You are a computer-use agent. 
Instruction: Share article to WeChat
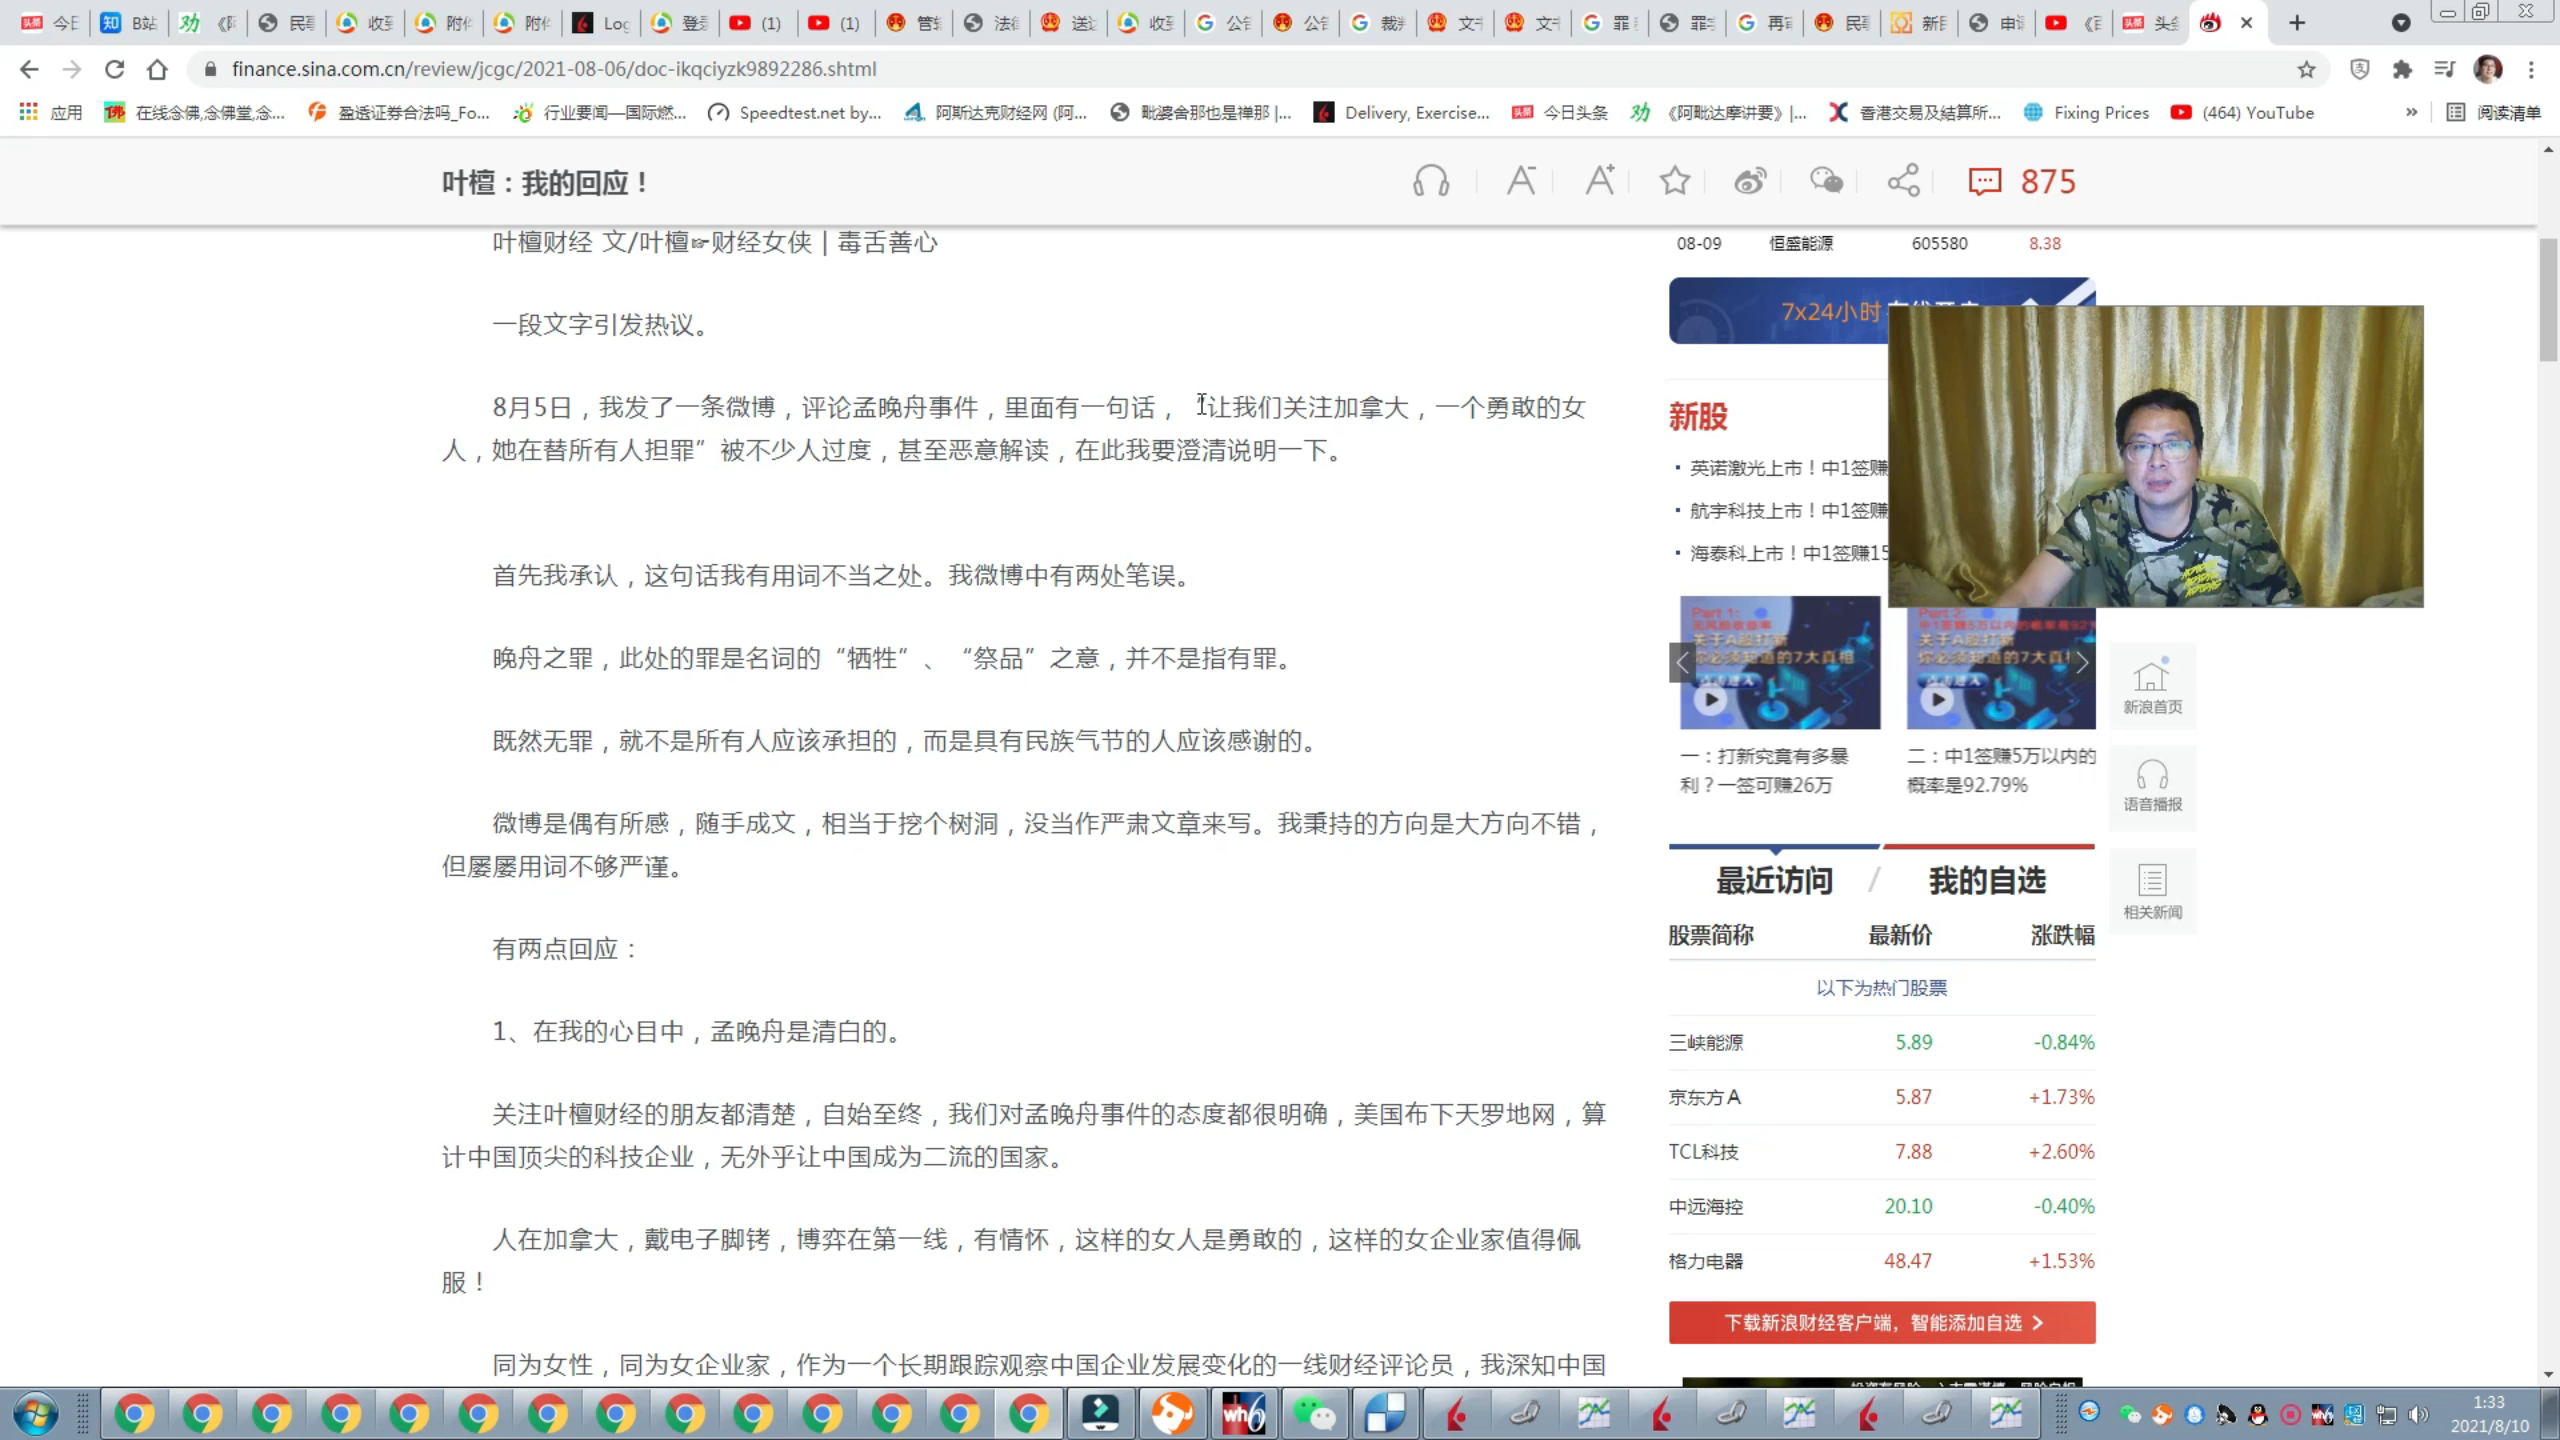(1827, 181)
